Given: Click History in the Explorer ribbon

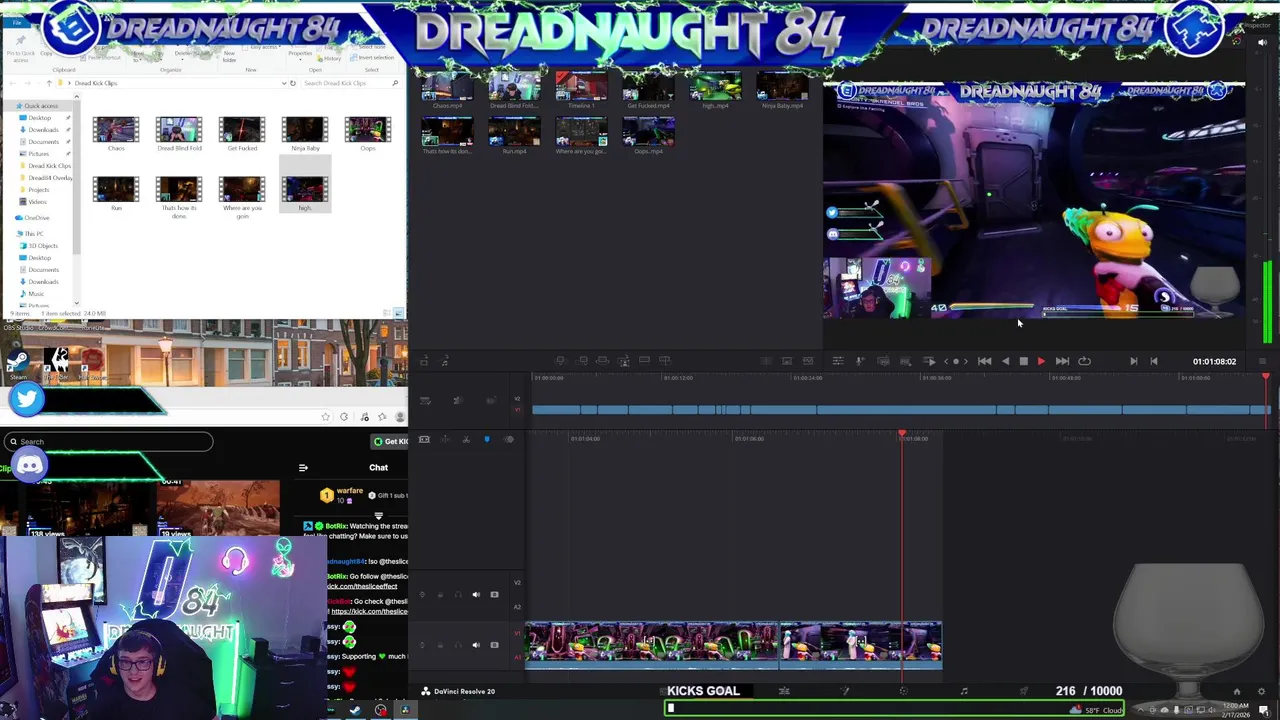Looking at the screenshot, I should click(331, 58).
